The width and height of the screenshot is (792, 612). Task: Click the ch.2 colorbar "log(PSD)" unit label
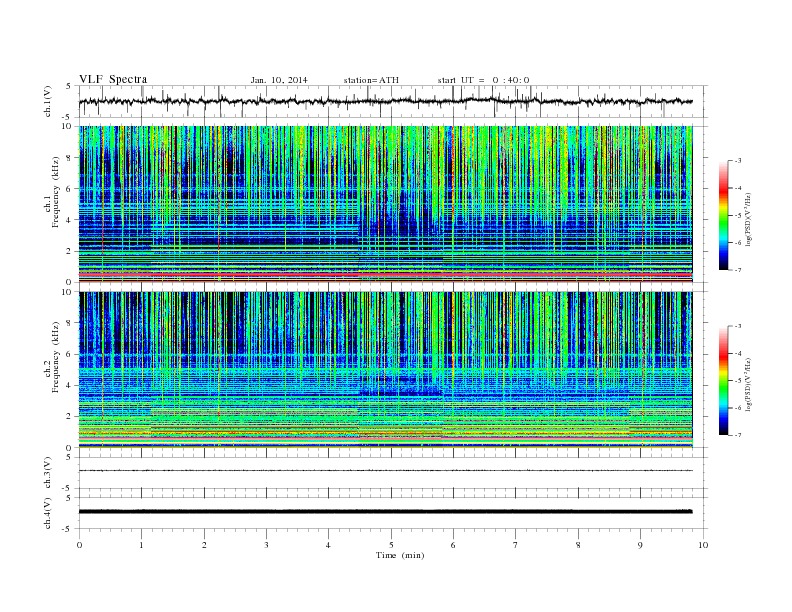click(749, 384)
